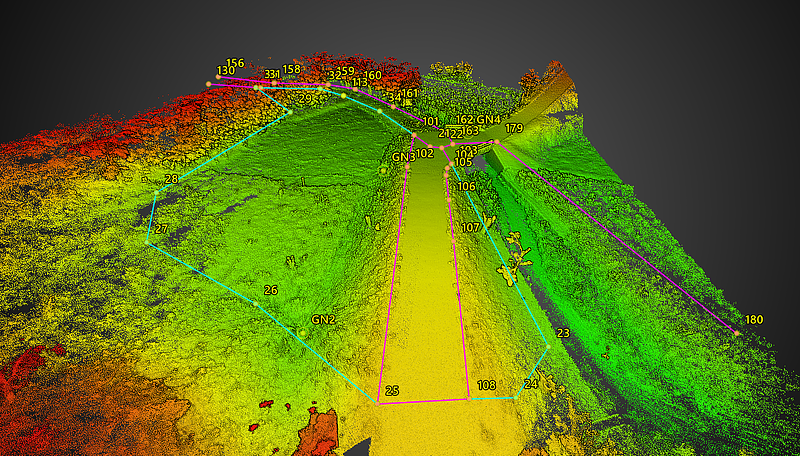Click ground control label GN2

click(323, 320)
